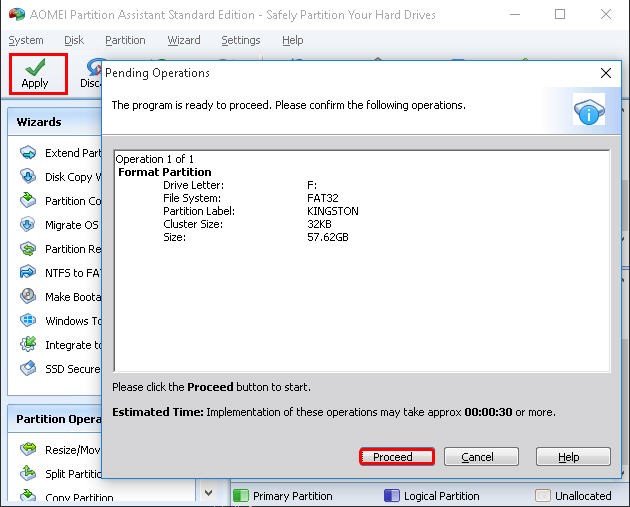Click the green Primary Partition legend swatch
This screenshot has height=507, width=630.
click(x=241, y=496)
